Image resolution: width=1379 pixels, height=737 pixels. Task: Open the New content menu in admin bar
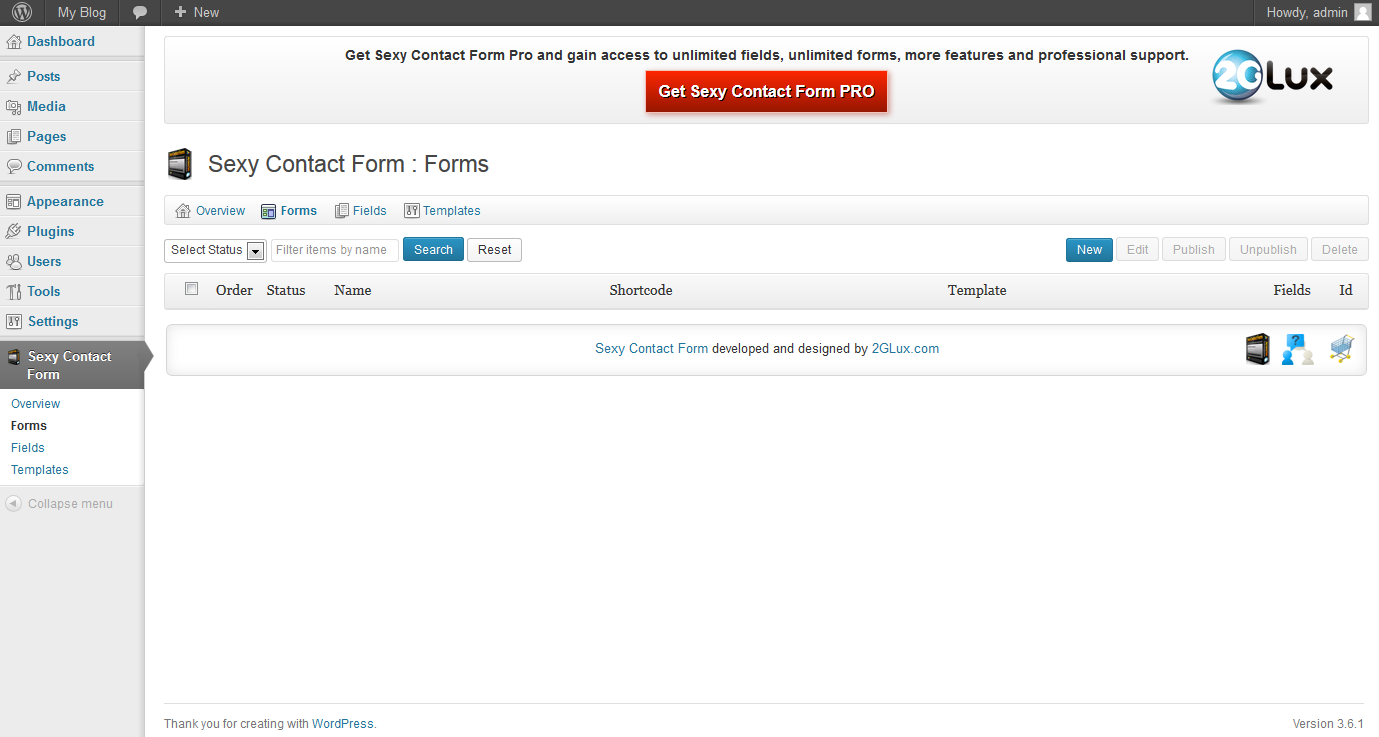197,13
